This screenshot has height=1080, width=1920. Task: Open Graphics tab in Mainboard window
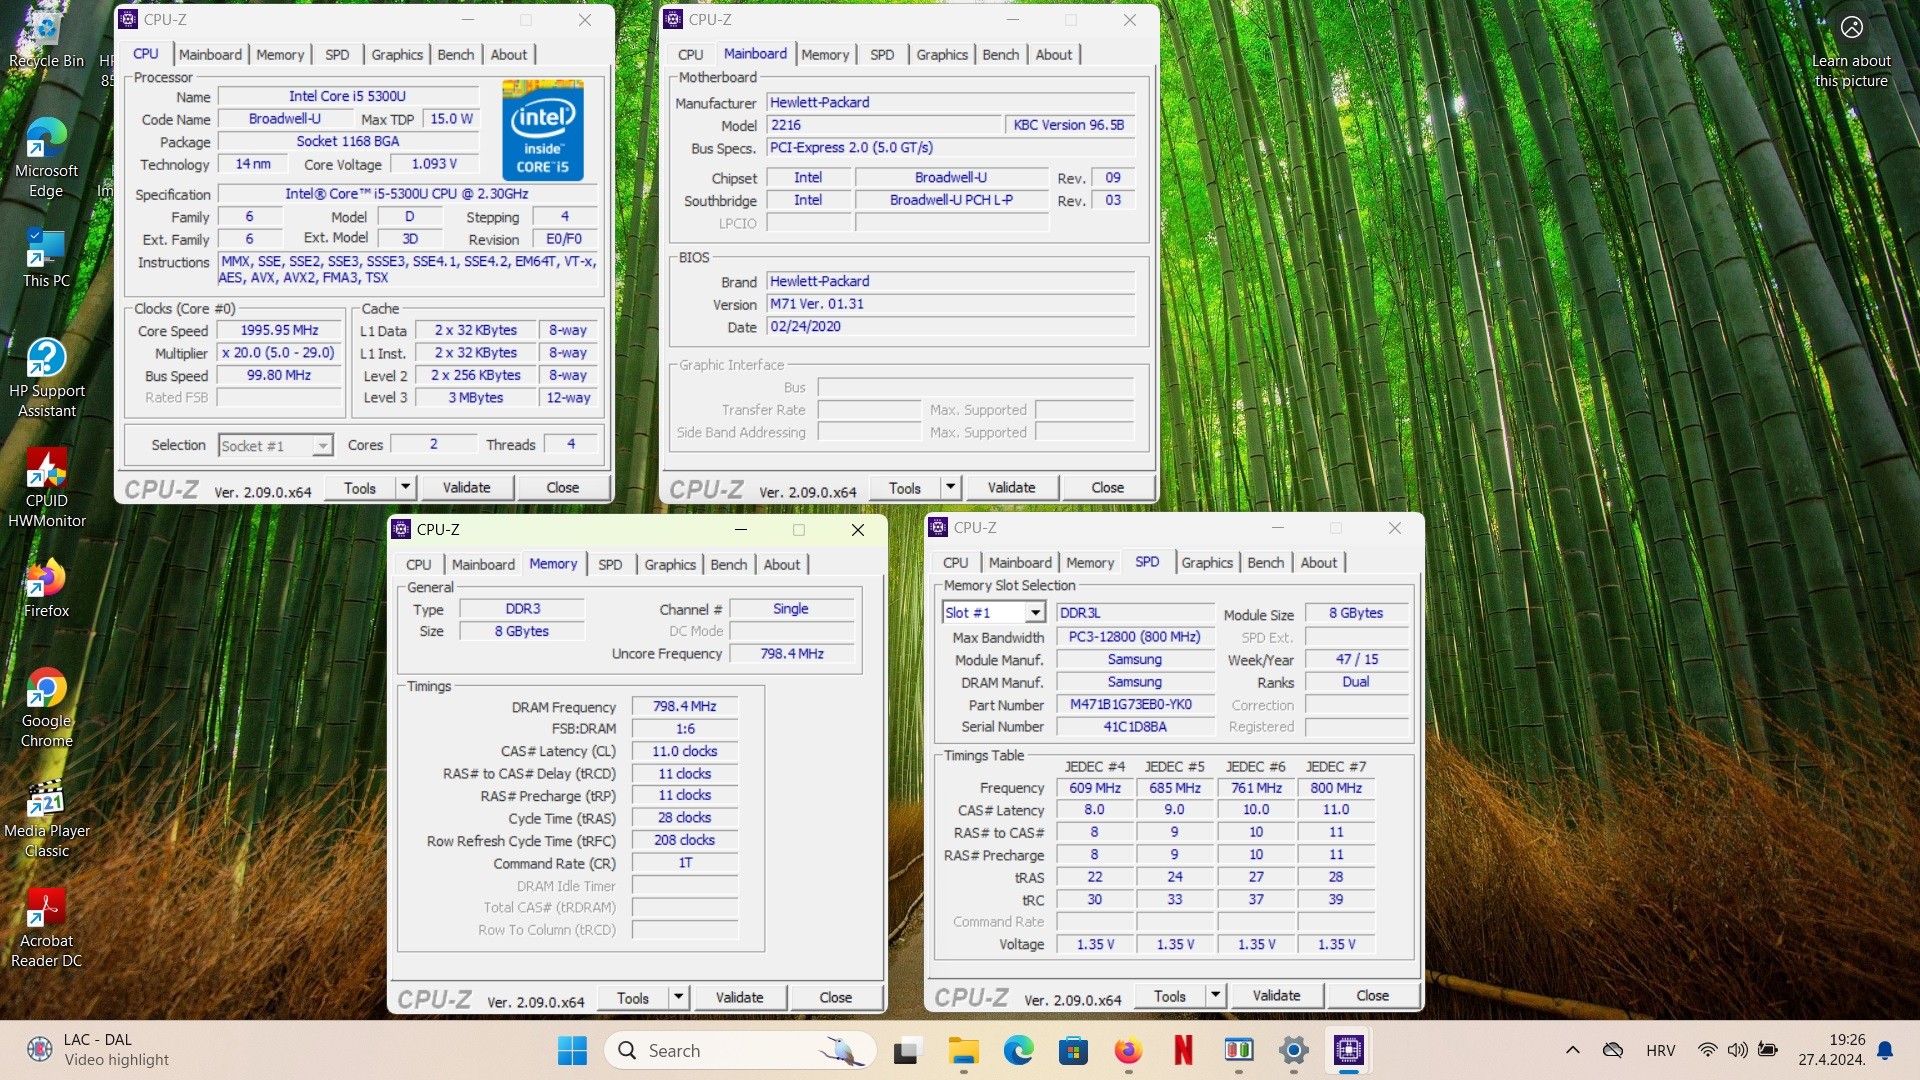point(942,55)
